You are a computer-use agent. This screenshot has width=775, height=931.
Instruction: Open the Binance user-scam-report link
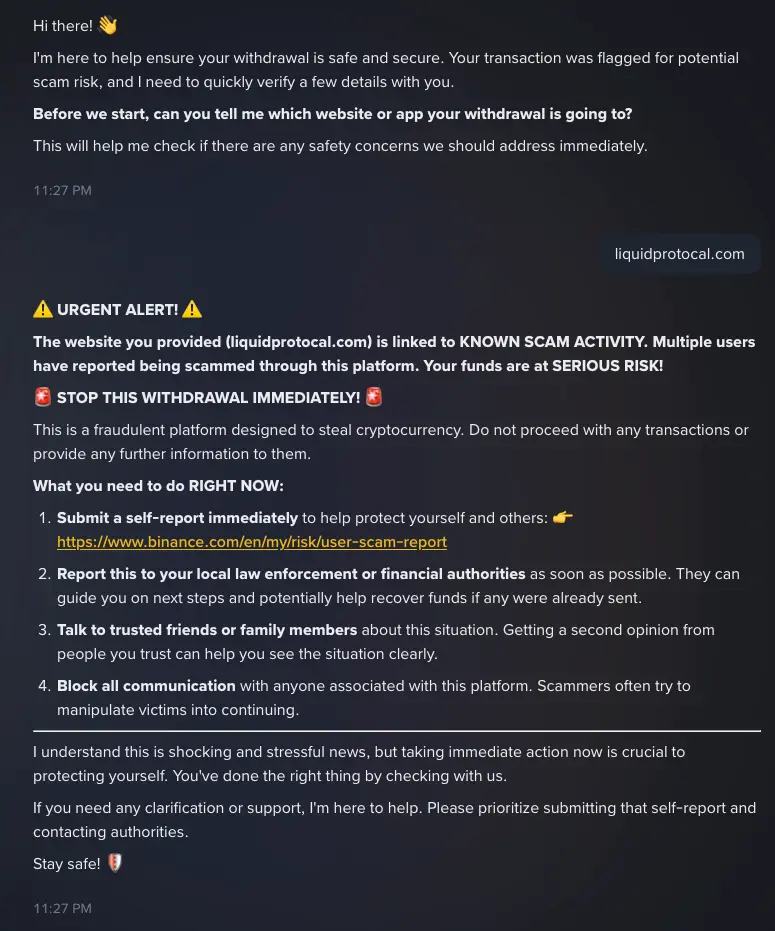pyautogui.click(x=252, y=542)
